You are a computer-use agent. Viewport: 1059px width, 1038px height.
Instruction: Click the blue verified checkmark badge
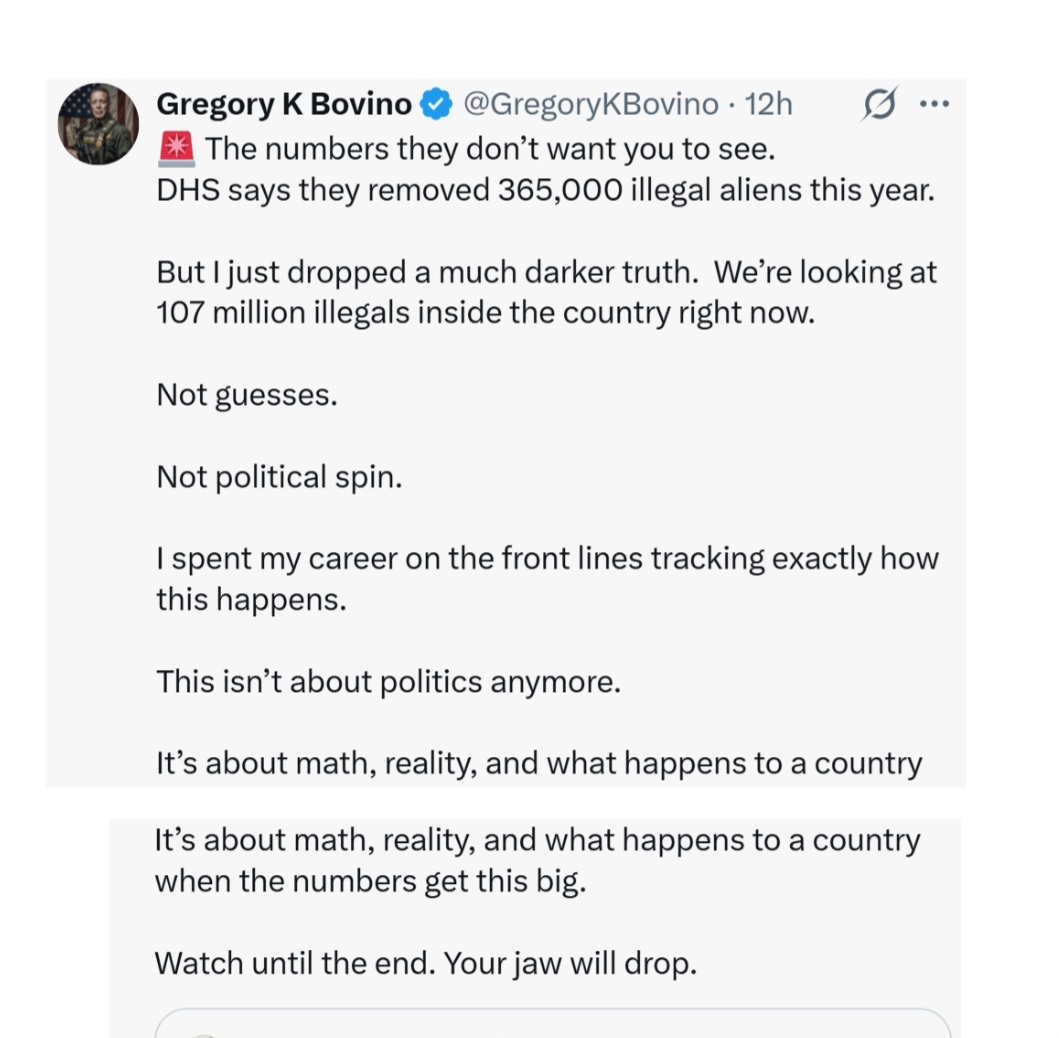436,104
